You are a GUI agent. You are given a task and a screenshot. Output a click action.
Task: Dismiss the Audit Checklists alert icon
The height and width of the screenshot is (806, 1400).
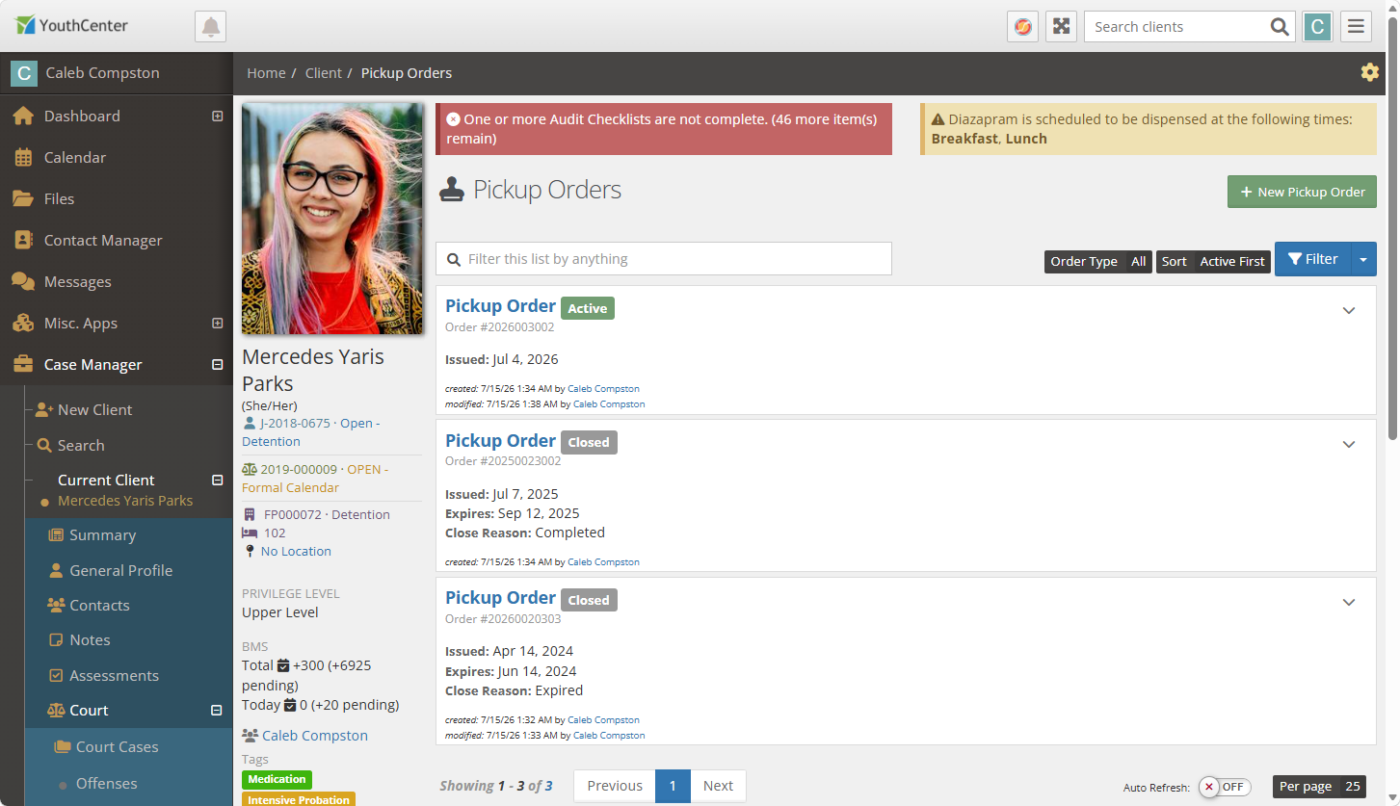click(453, 119)
